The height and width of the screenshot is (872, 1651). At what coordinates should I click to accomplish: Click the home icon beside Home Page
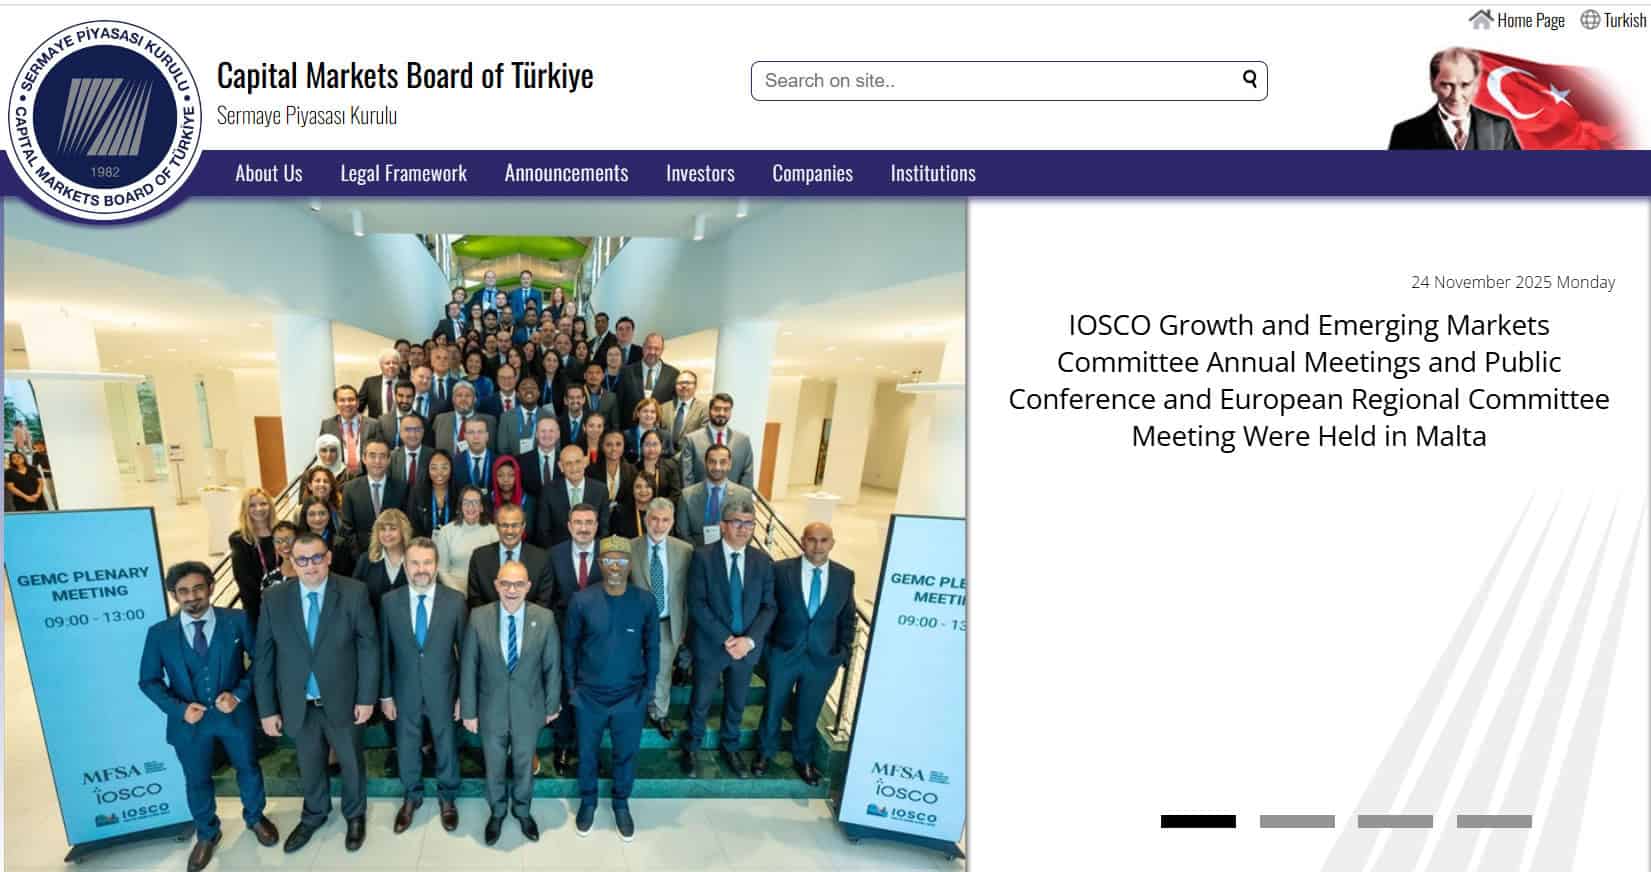1480,19
